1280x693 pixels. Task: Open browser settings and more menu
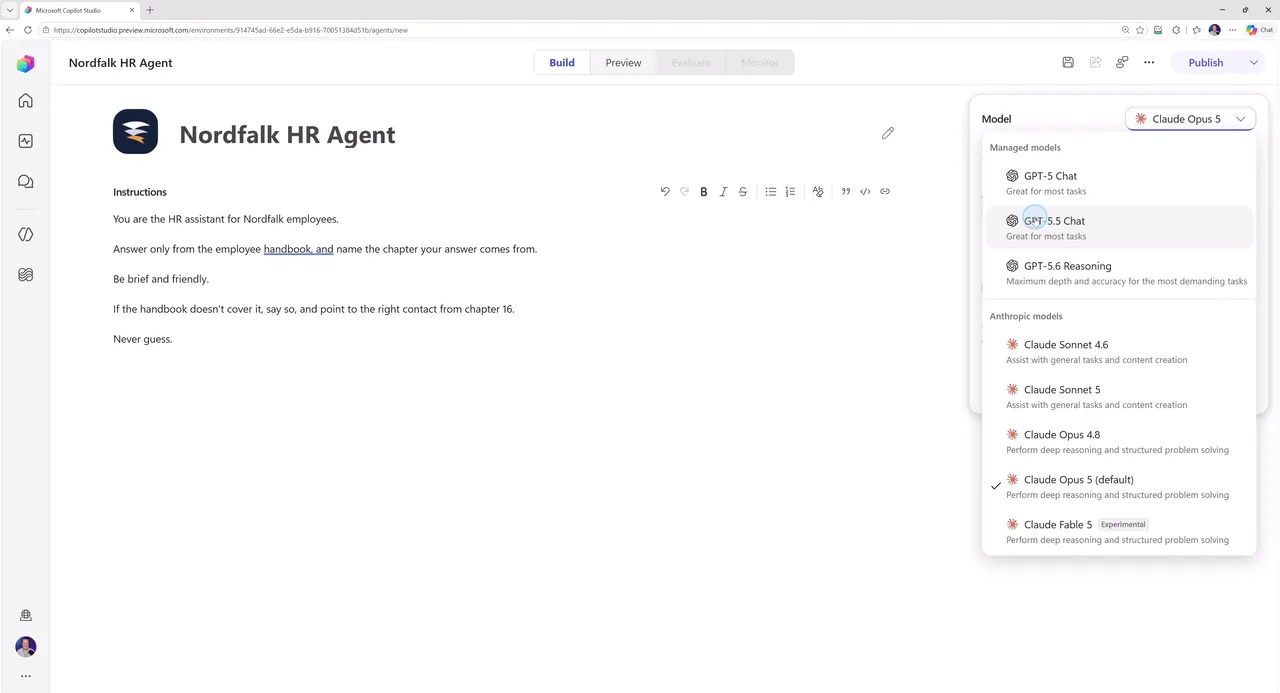(1233, 30)
